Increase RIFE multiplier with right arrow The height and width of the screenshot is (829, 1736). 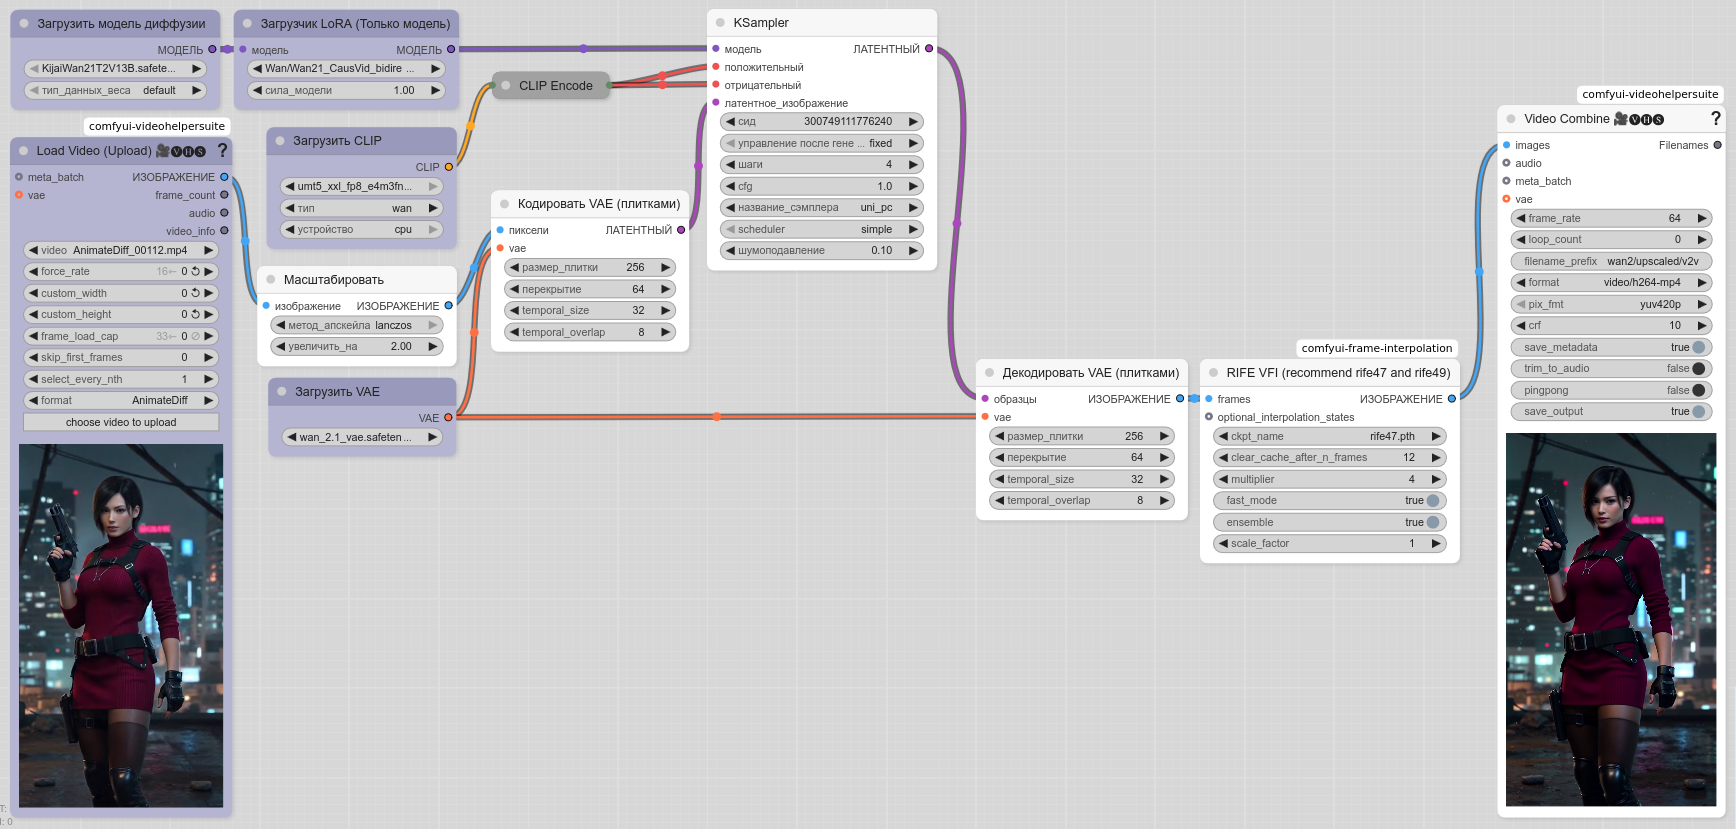tap(1436, 480)
